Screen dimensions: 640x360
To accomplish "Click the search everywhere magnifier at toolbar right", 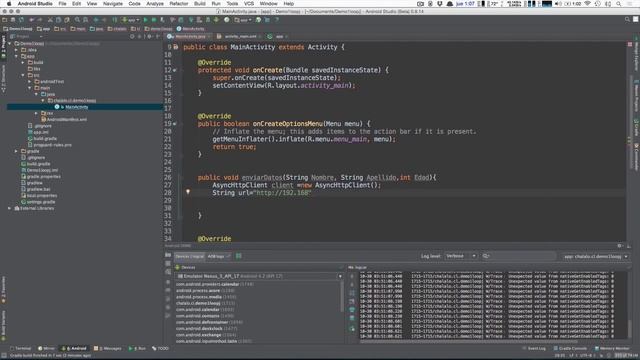I will (x=627, y=20).
